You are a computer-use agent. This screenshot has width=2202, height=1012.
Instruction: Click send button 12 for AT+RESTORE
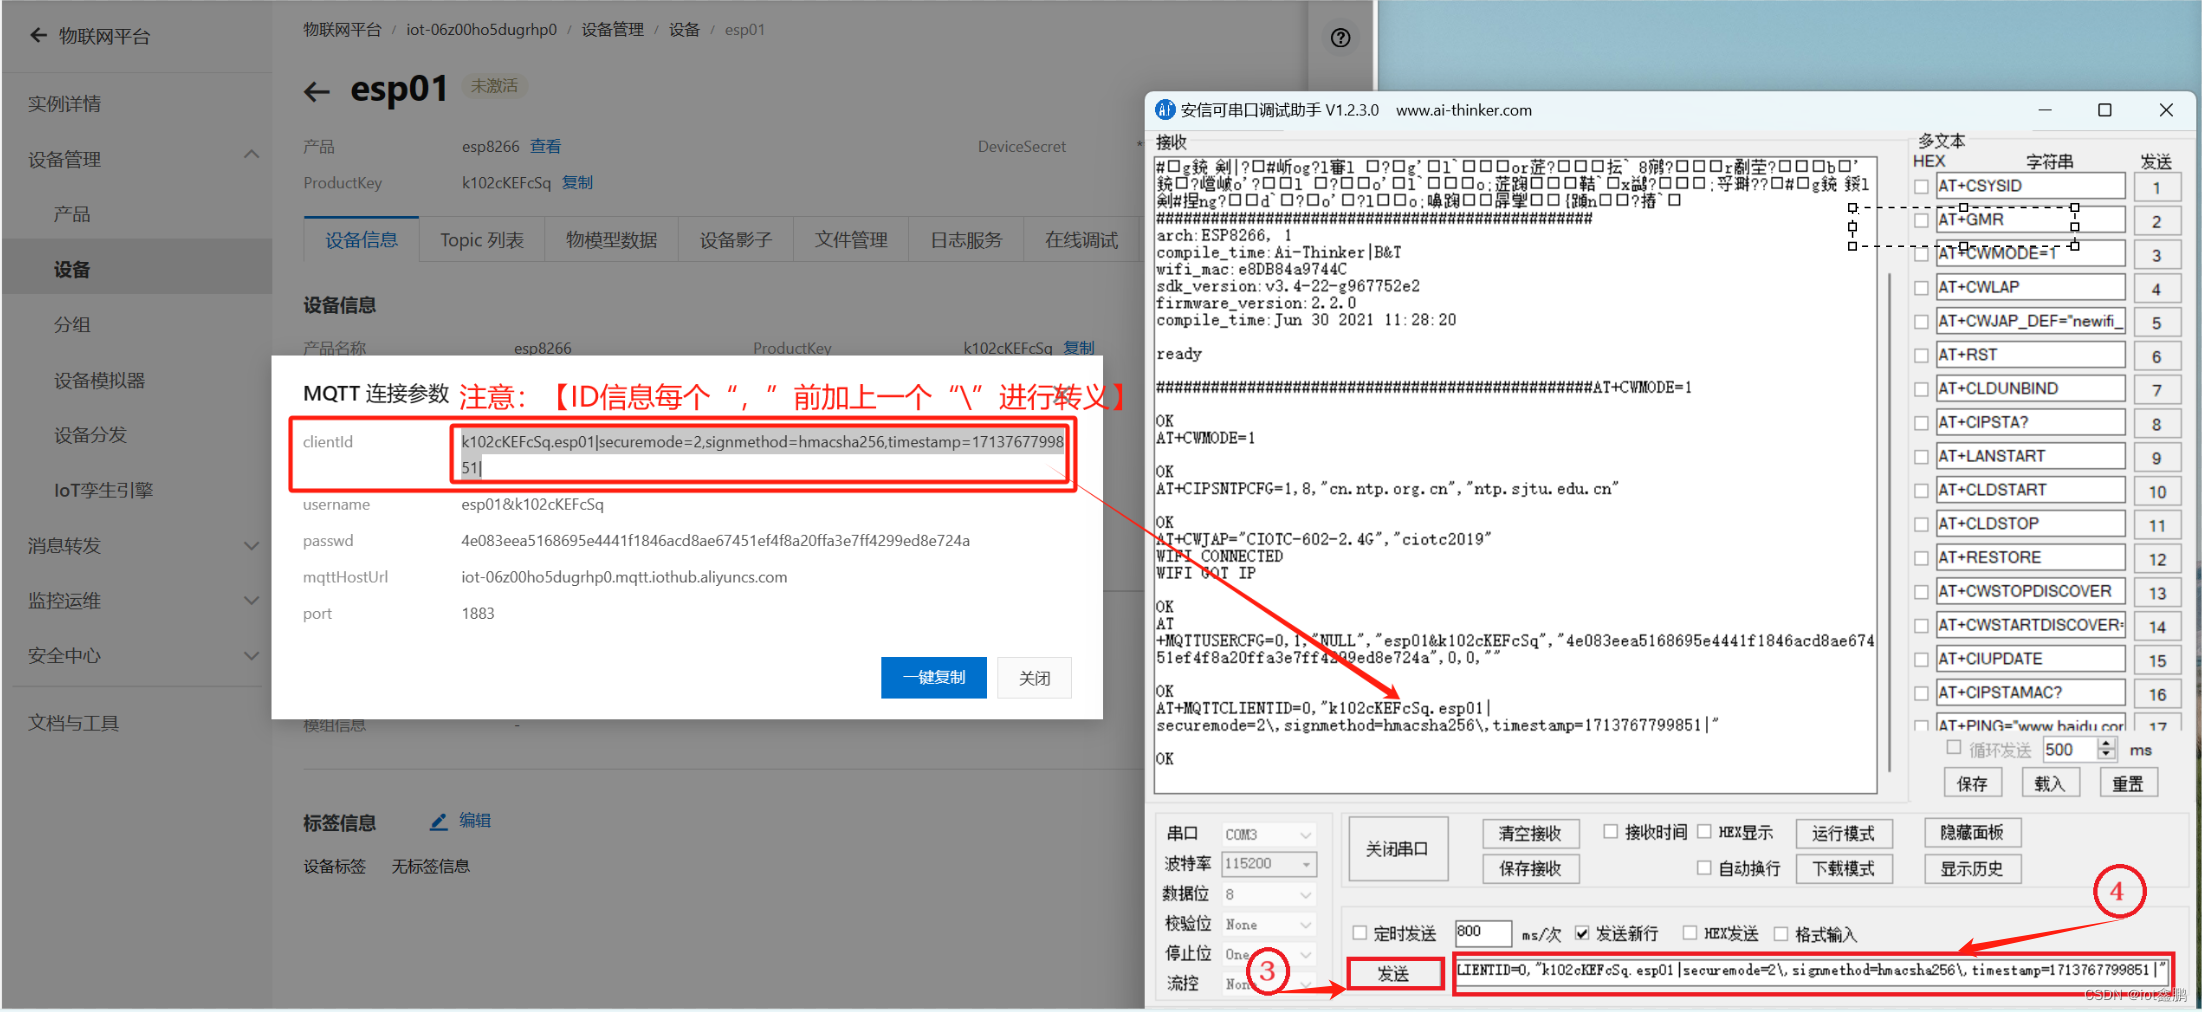pos(2157,559)
